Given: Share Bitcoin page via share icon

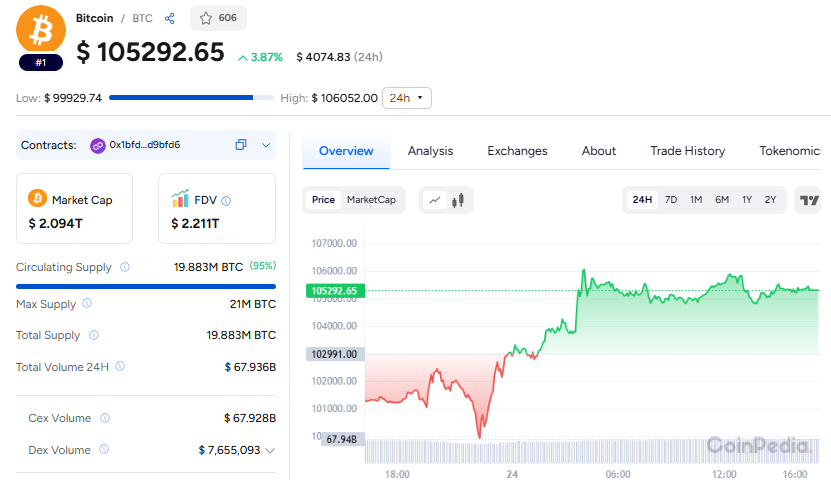Looking at the screenshot, I should pos(170,19).
